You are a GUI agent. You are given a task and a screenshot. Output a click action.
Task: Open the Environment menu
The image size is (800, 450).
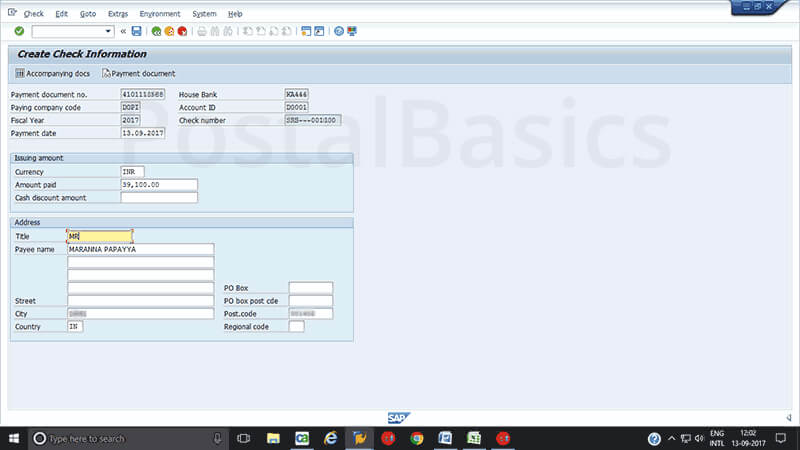tap(160, 14)
